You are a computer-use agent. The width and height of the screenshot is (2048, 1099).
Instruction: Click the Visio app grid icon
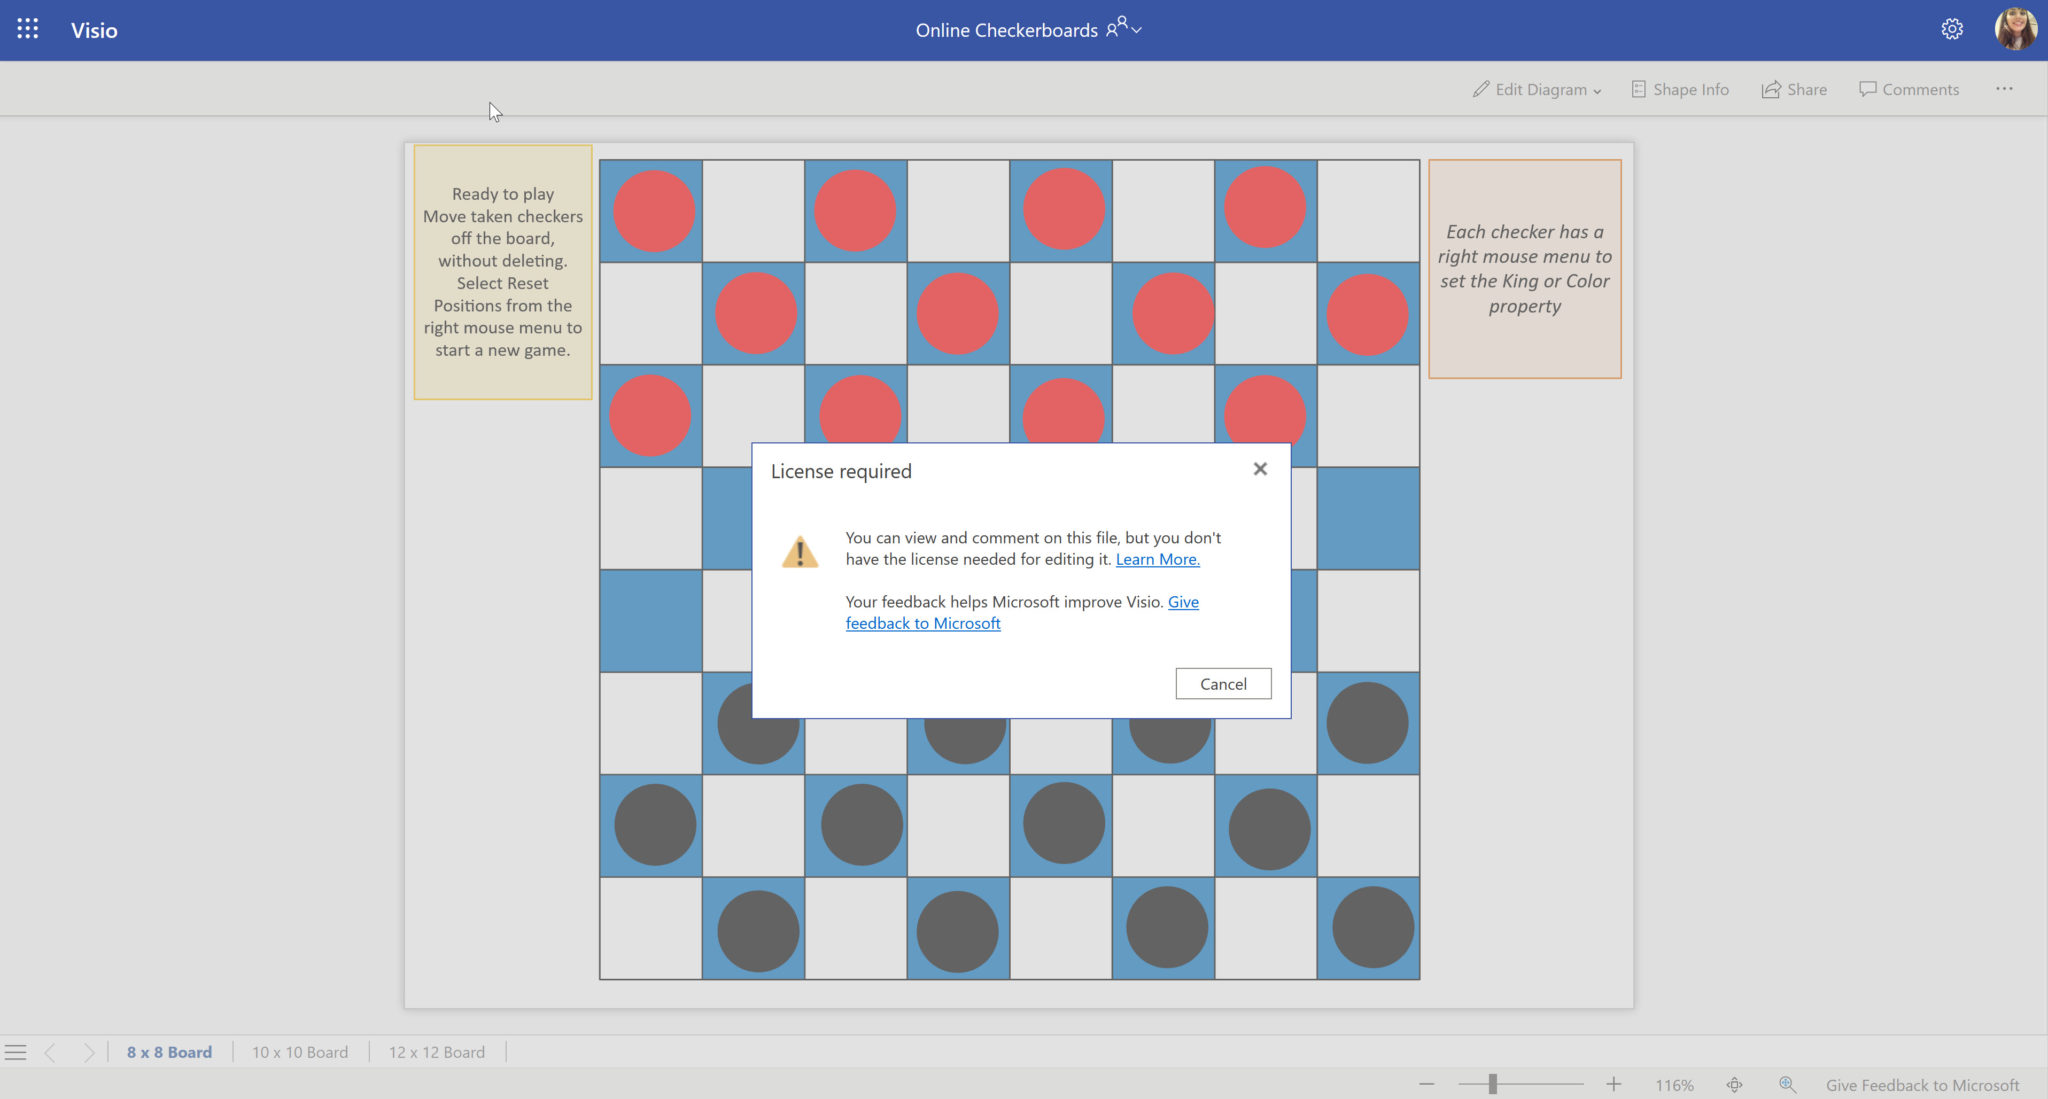tap(26, 28)
